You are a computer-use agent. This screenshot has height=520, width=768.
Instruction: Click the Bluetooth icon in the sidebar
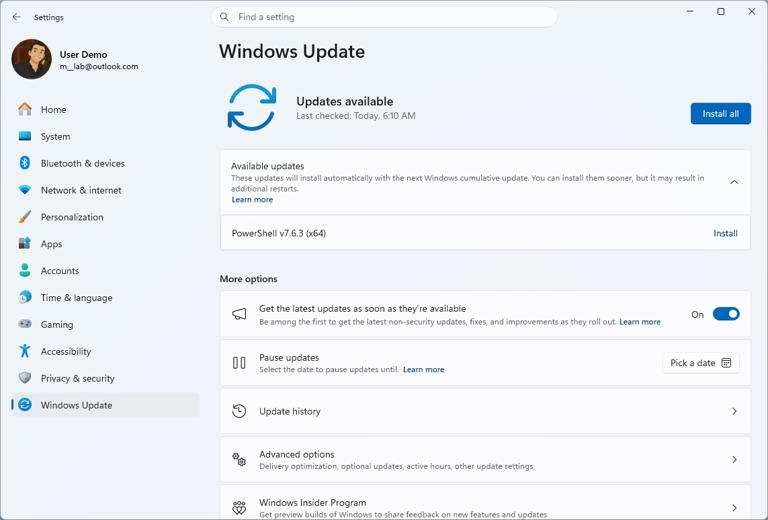[x=24, y=163]
